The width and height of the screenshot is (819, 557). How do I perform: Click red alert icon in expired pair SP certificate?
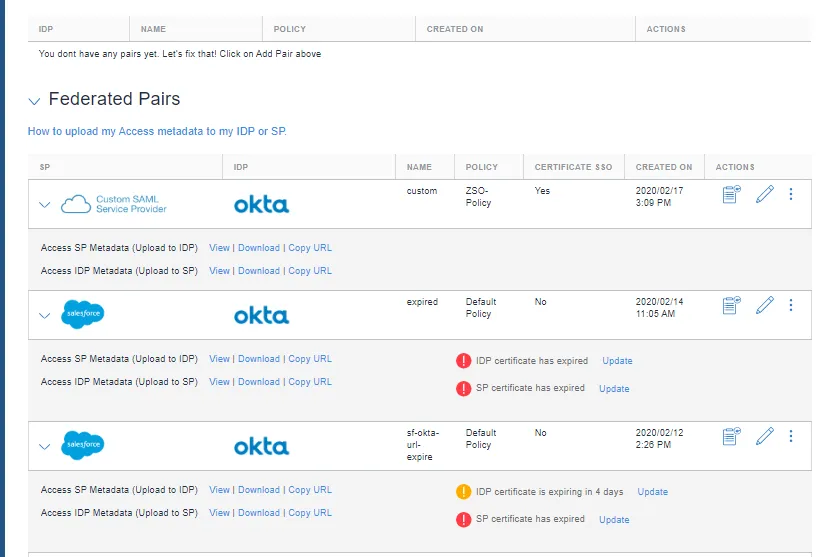(x=463, y=388)
